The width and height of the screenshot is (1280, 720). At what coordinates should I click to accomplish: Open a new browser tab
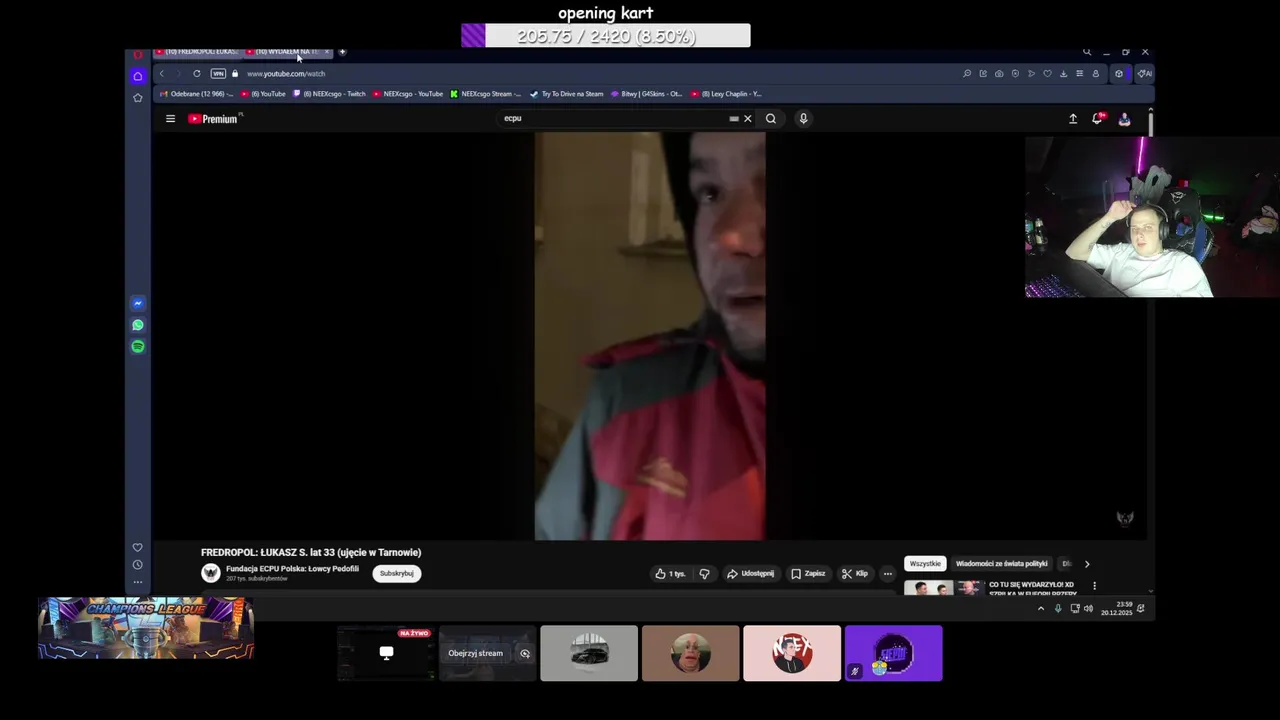(342, 51)
